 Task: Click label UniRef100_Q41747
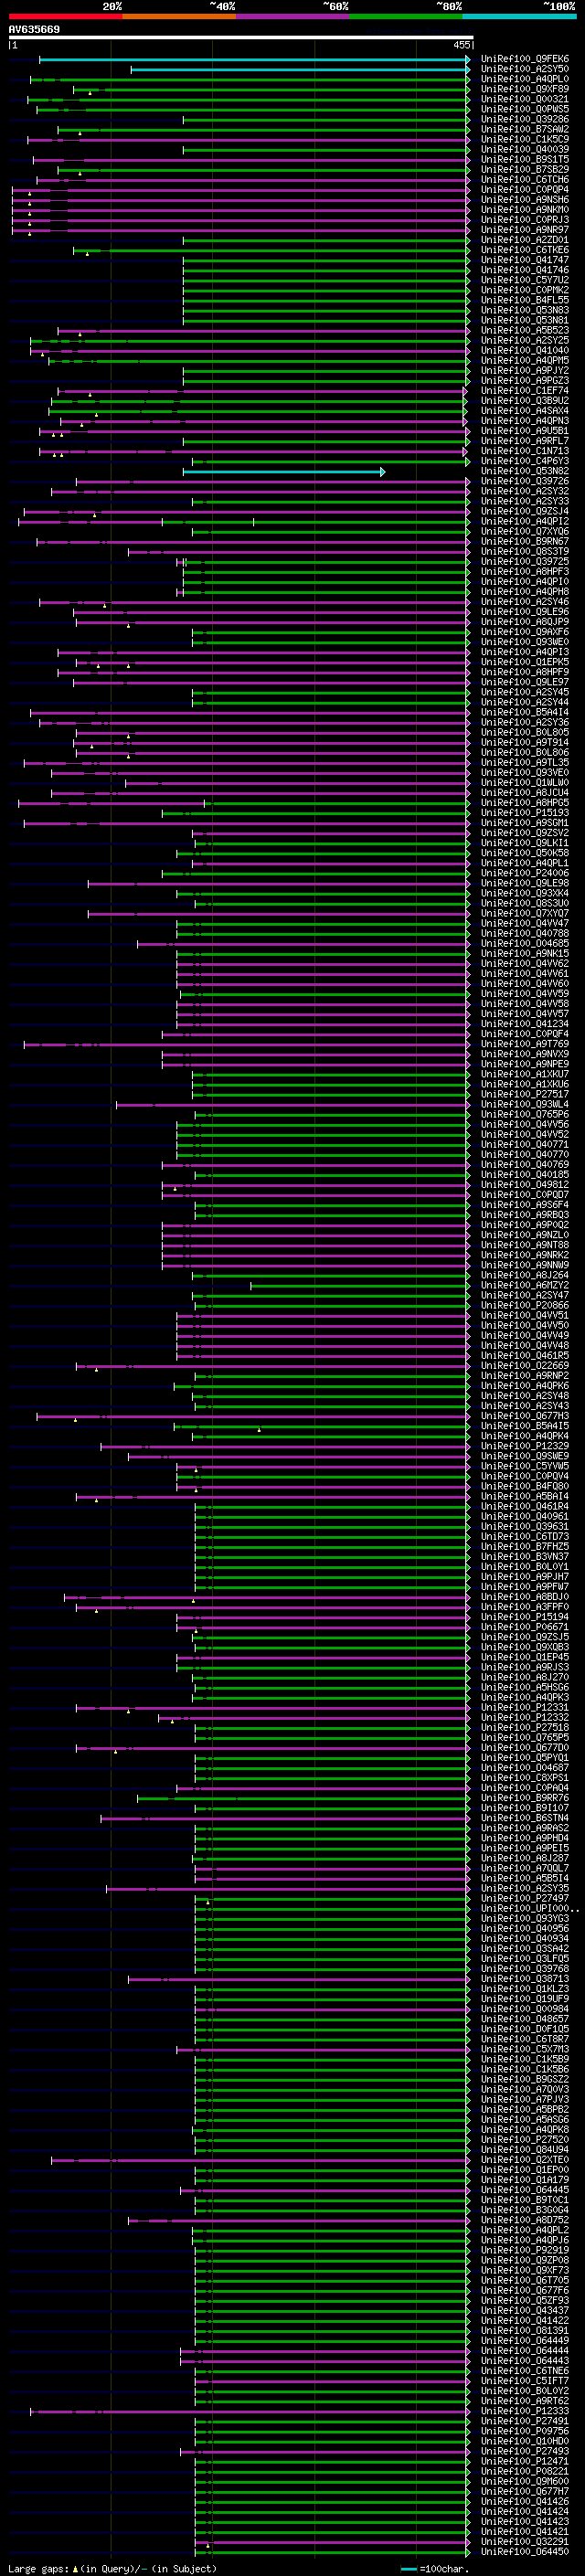pyautogui.click(x=525, y=260)
